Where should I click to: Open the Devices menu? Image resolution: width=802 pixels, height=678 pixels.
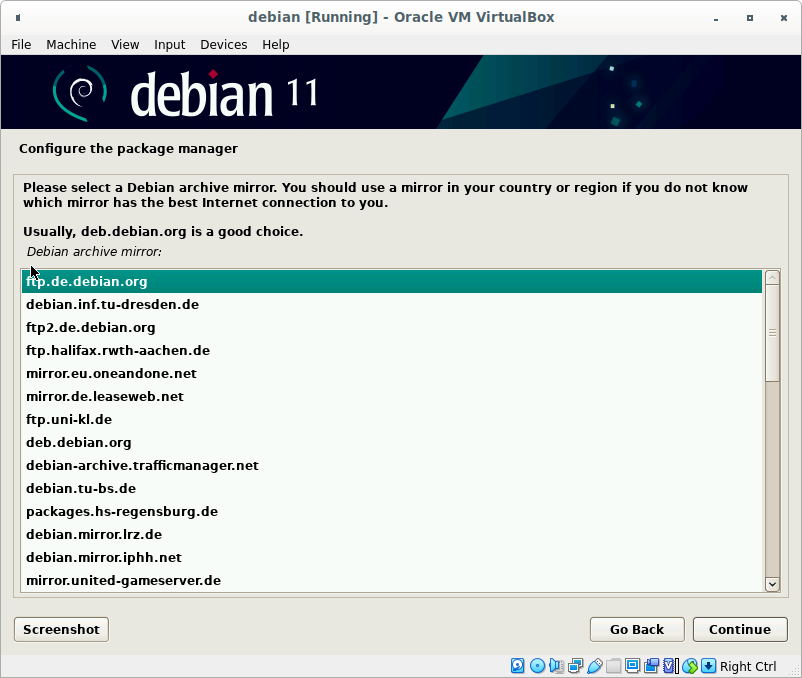coord(223,44)
